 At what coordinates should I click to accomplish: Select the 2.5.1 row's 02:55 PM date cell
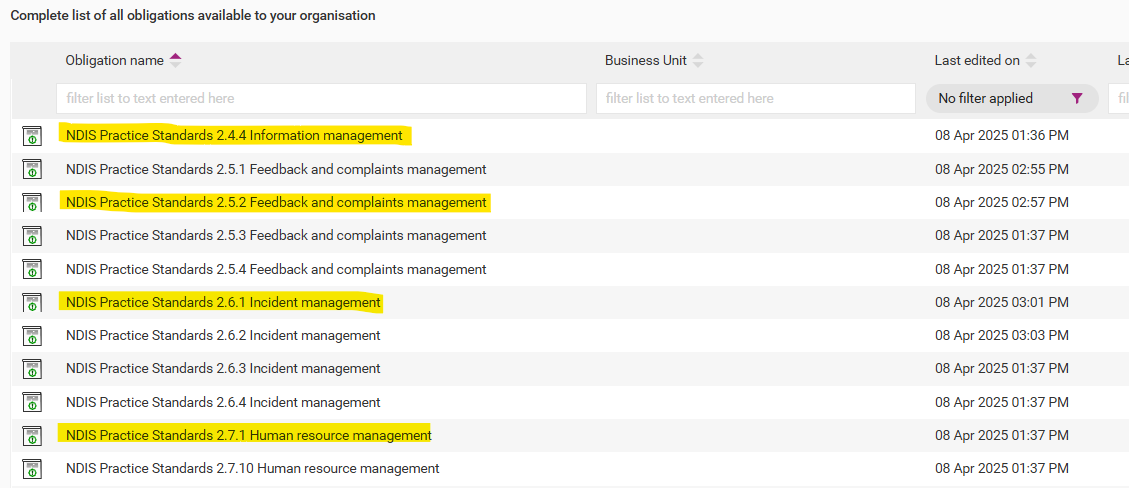point(1002,169)
